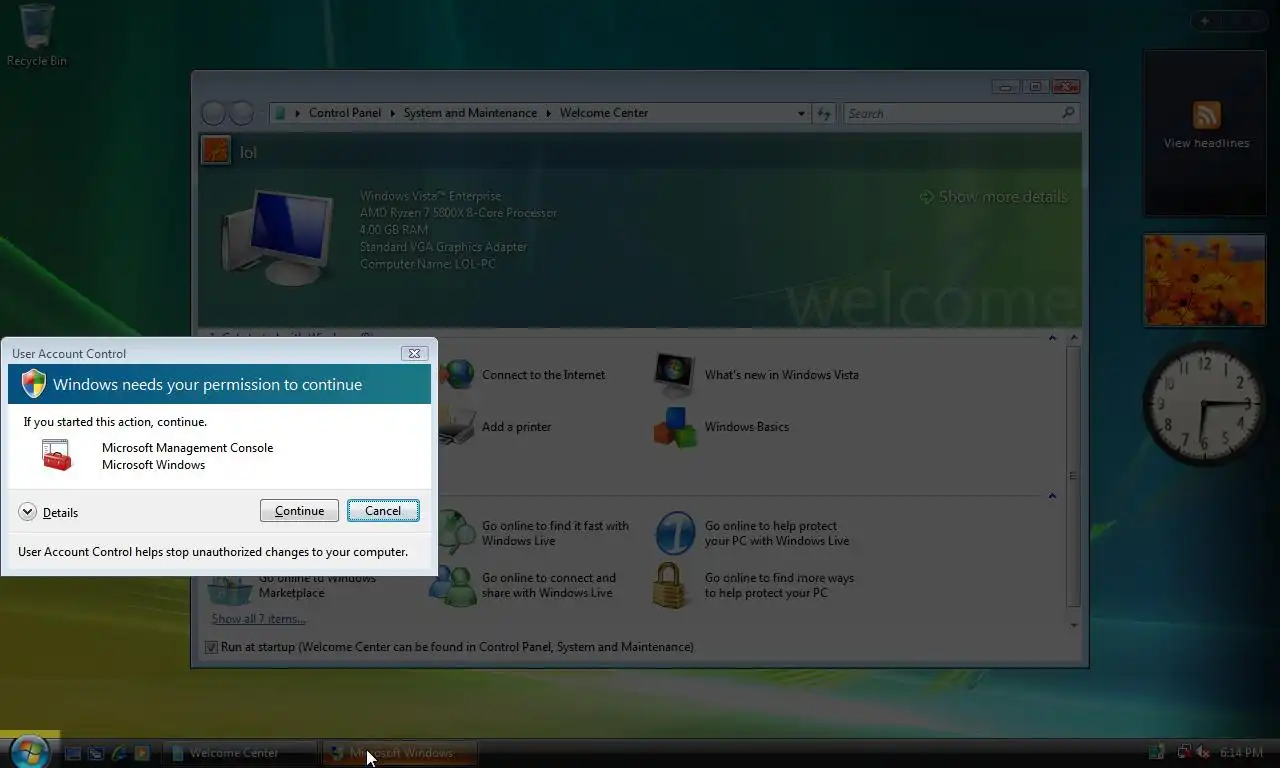Click Show all 7 items link
This screenshot has width=1280, height=768.
[258, 619]
